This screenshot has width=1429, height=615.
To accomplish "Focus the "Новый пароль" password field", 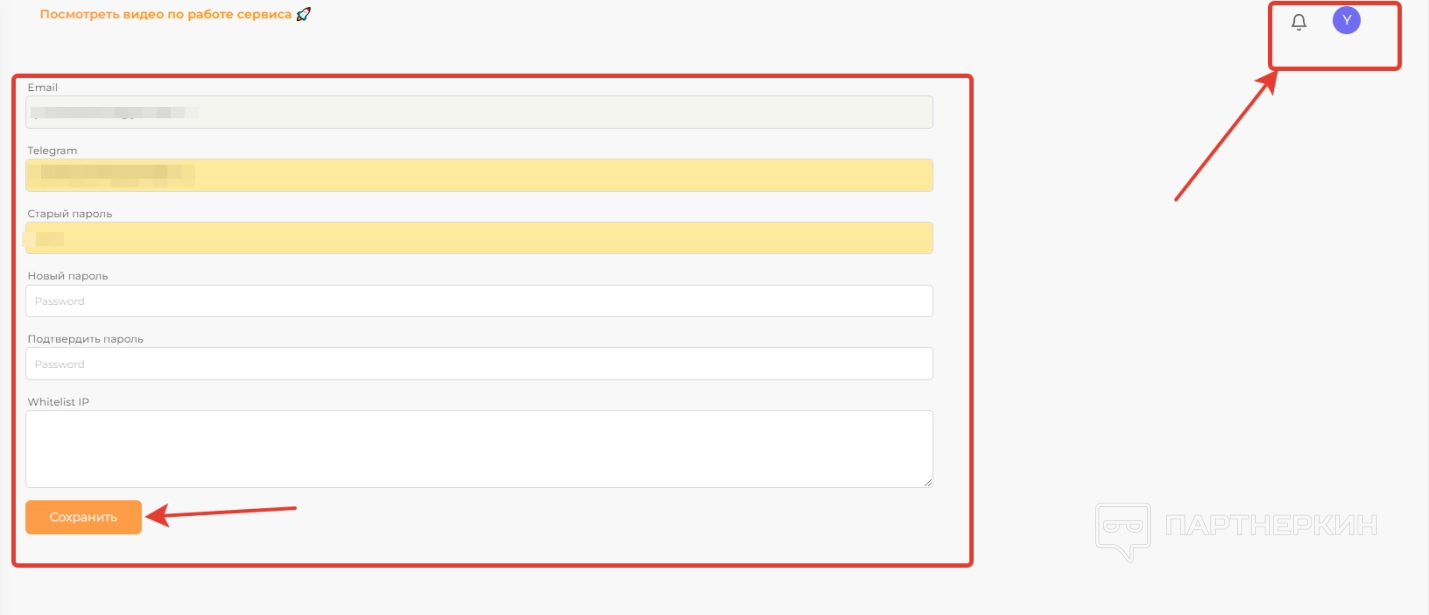I will 479,301.
